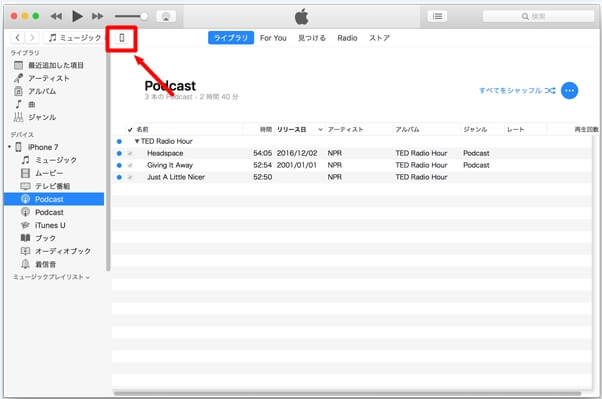Screen dimensions: 602x399
Task: Open the ストア tab
Action: (x=379, y=38)
